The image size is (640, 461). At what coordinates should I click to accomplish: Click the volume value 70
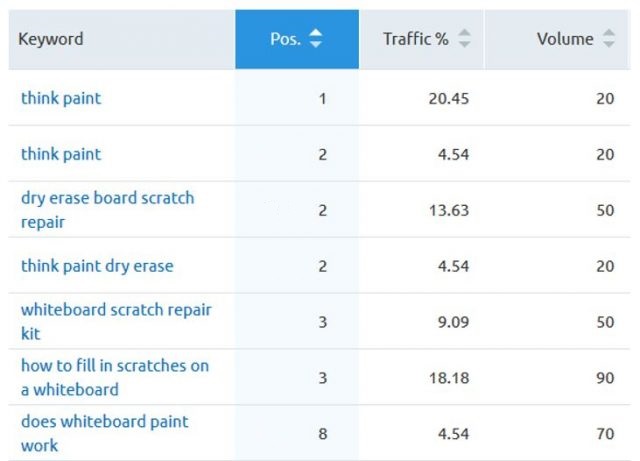point(604,434)
